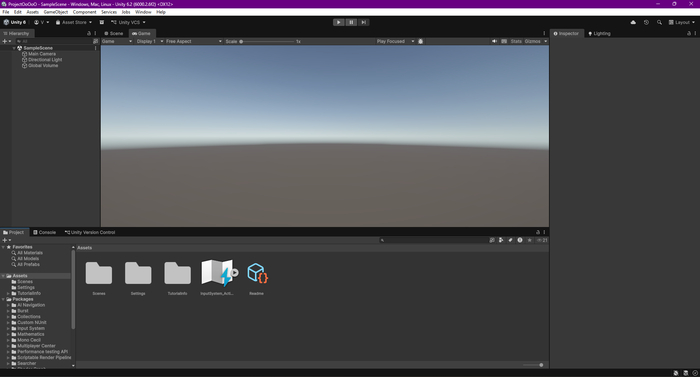Open the Assets menu

pyautogui.click(x=33, y=12)
